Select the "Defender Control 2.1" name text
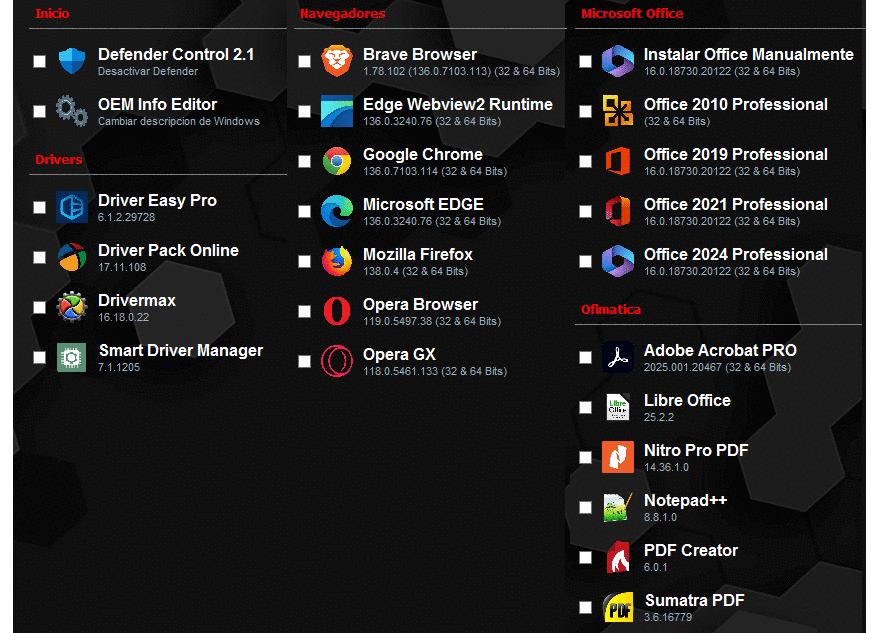 pyautogui.click(x=176, y=54)
